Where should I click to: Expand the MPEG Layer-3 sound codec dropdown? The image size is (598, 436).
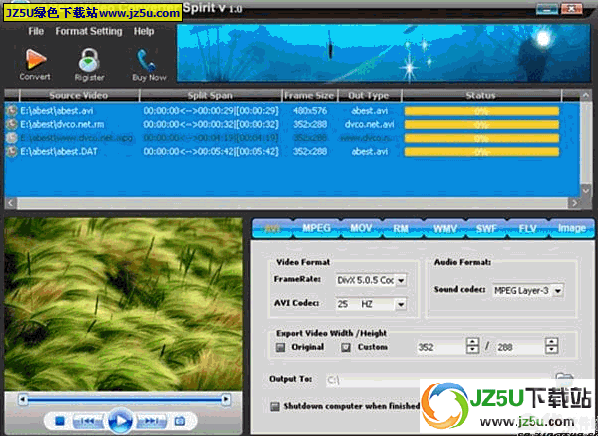click(558, 291)
